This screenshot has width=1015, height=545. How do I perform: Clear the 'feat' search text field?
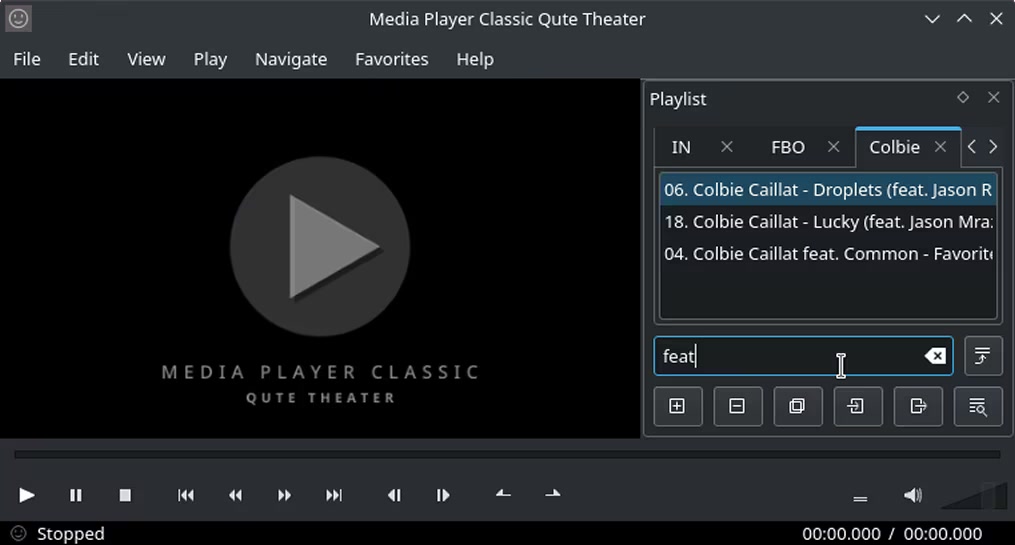[x=934, y=356]
